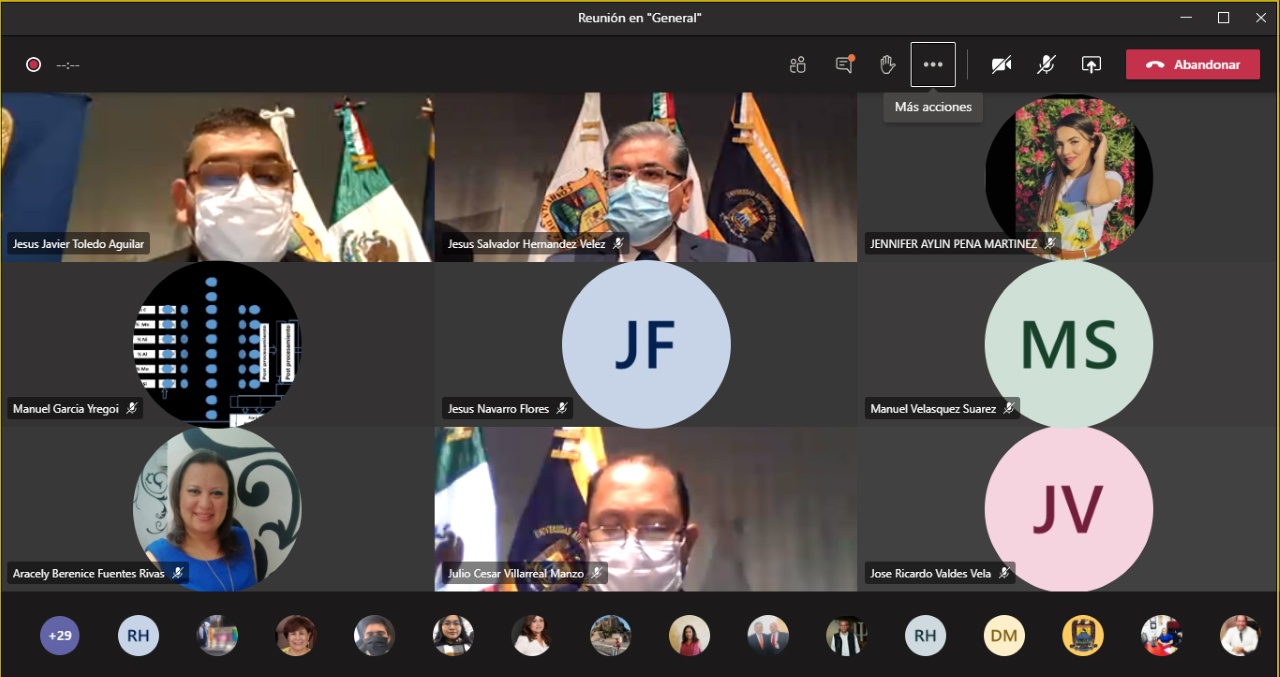Click Aracely Berenice Fuentes Rivas name label
The image size is (1280, 677).
click(89, 574)
